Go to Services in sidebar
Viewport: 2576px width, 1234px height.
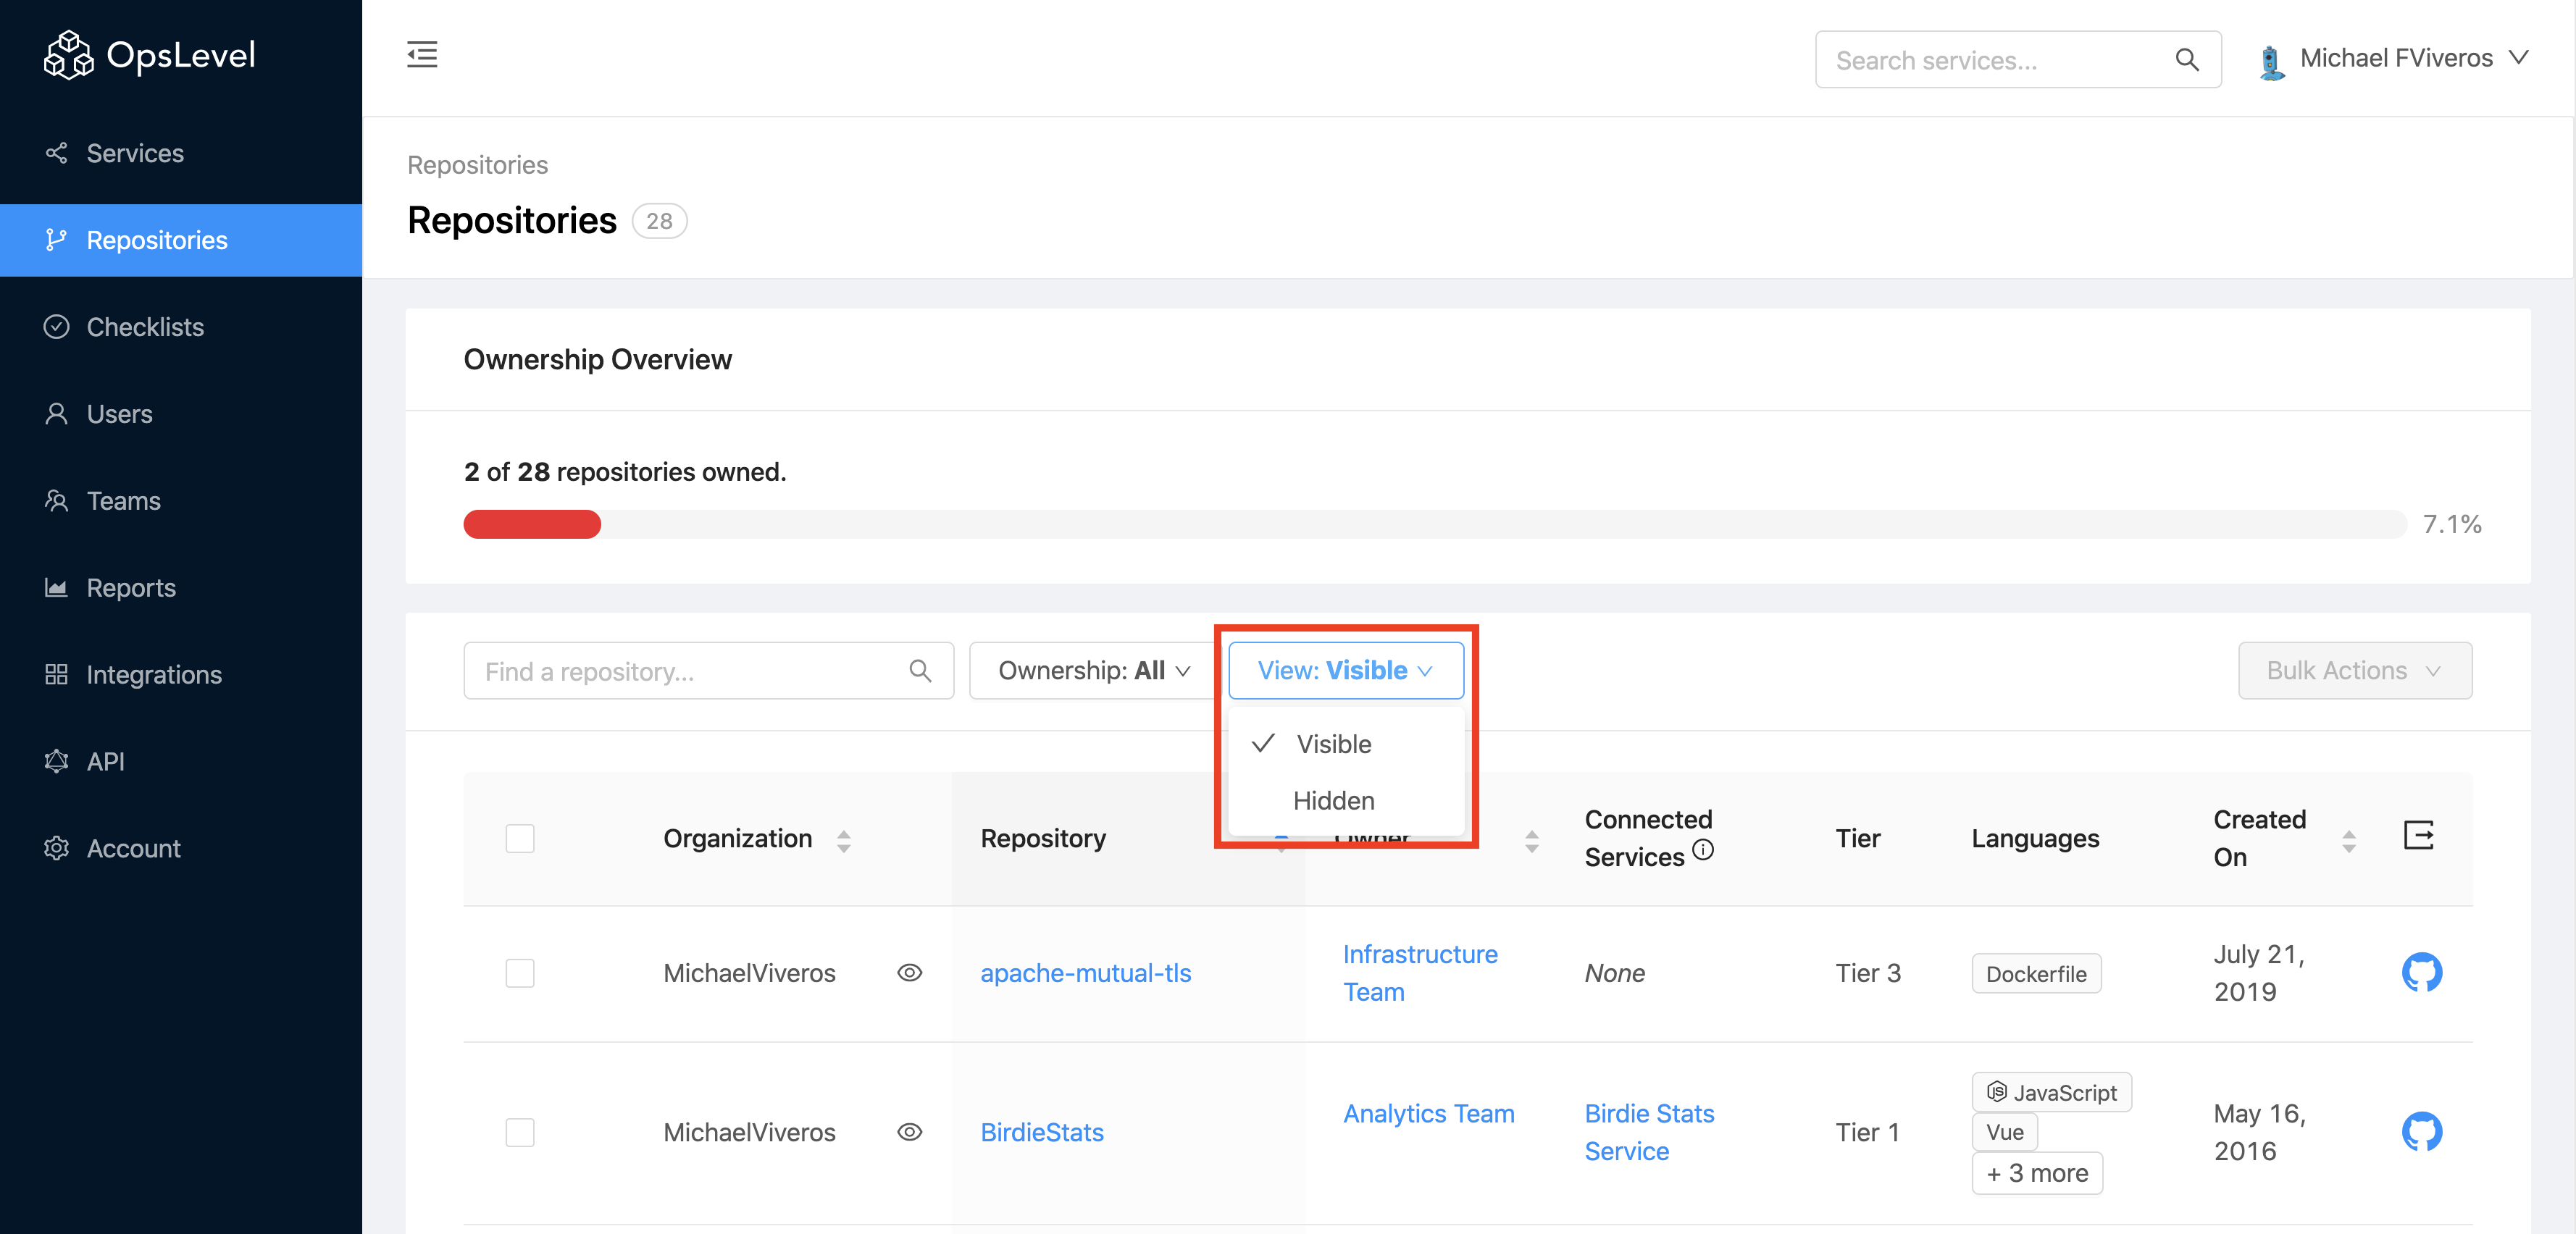(181, 153)
